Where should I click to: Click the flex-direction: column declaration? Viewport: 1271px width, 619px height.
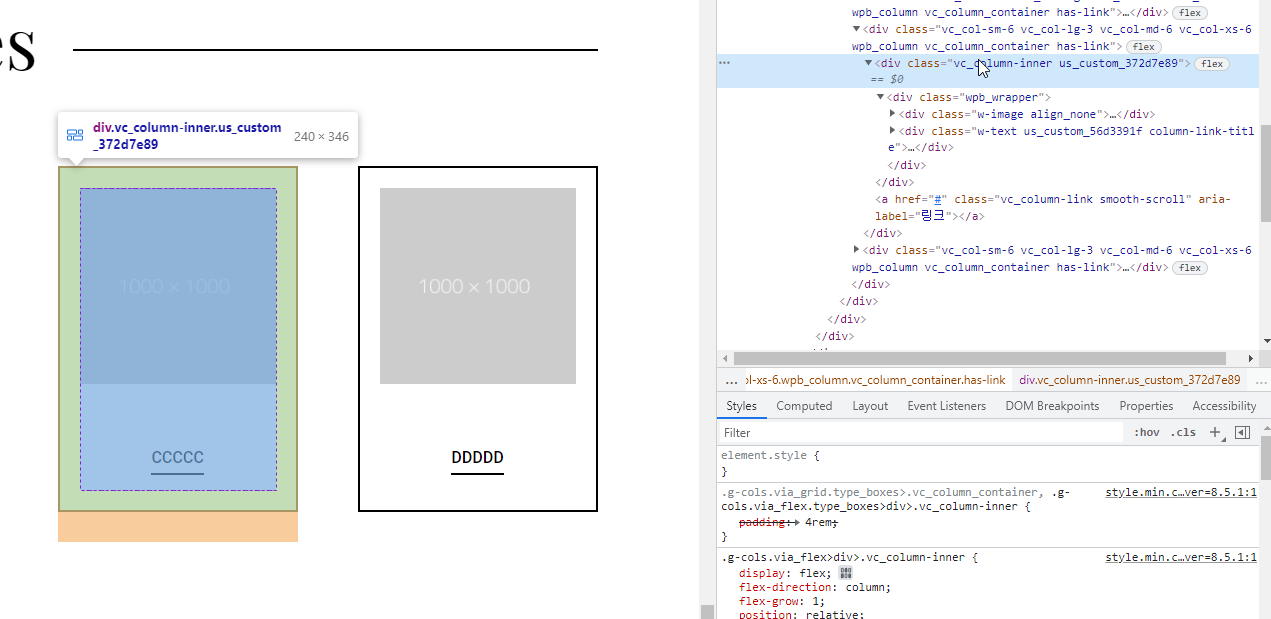click(815, 587)
